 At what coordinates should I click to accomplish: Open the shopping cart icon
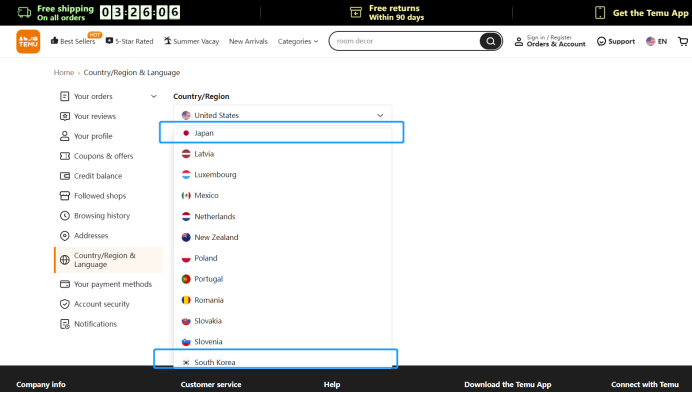[683, 42]
